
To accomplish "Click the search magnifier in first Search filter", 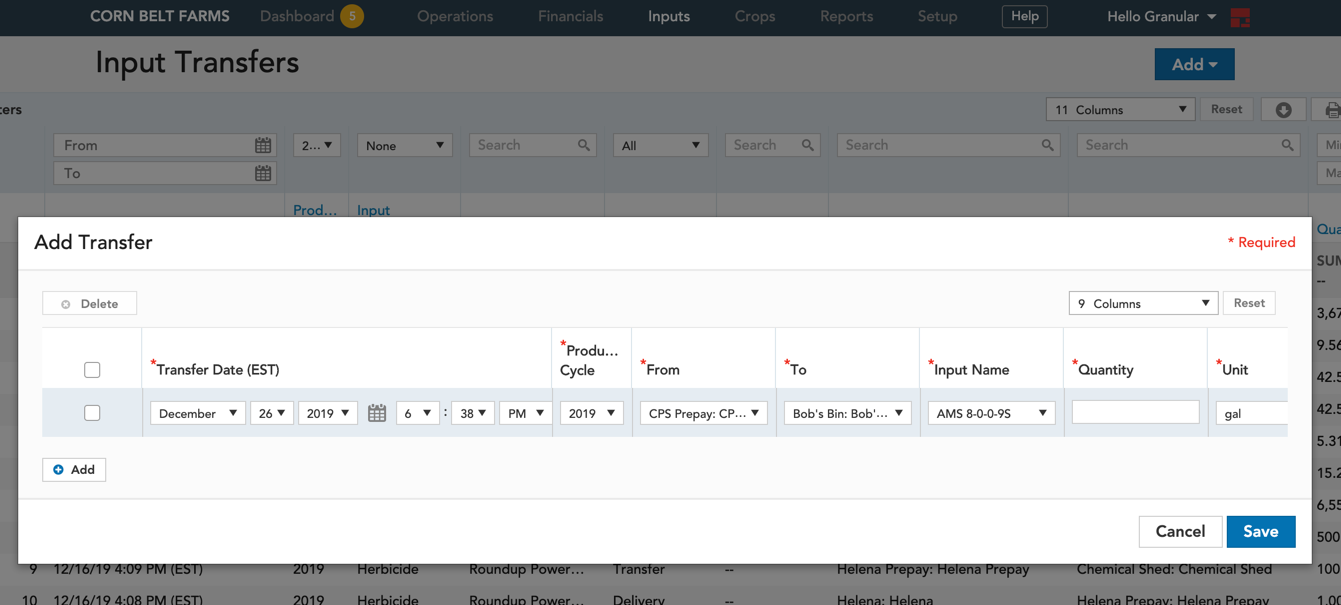I will pyautogui.click(x=584, y=145).
